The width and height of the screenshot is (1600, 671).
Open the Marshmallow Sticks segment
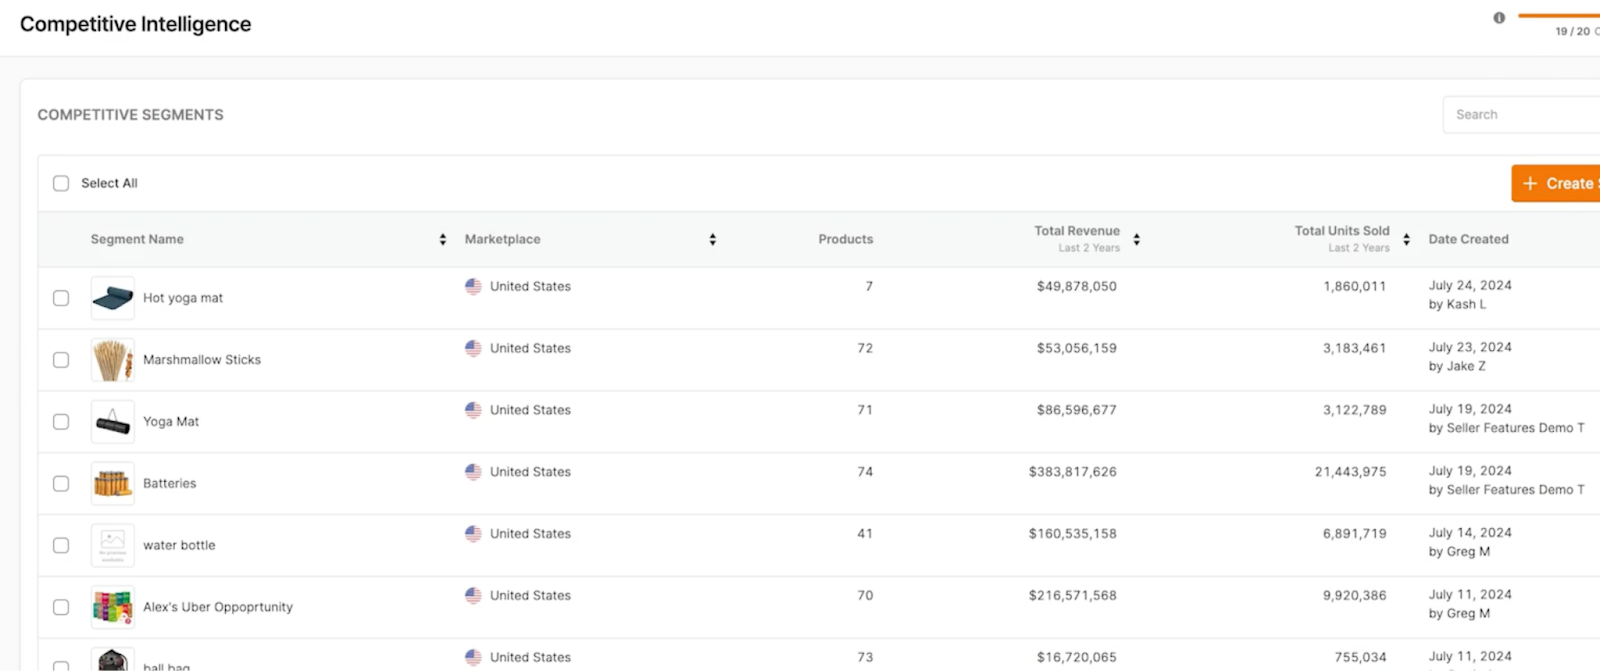tap(202, 360)
